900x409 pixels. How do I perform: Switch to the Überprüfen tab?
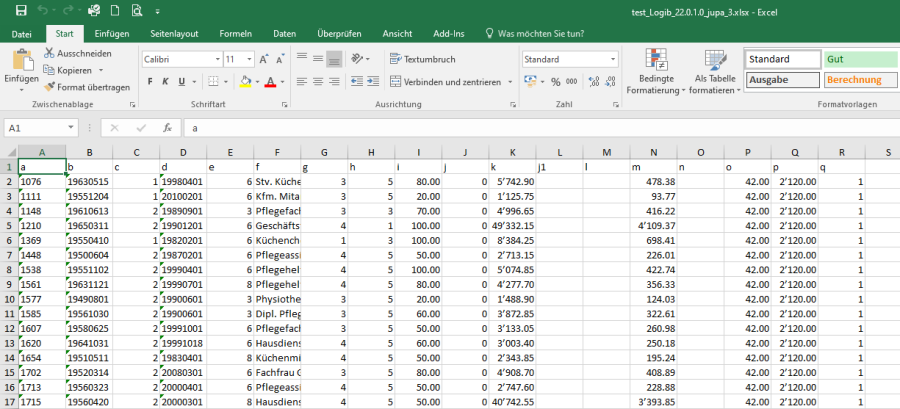(338, 34)
